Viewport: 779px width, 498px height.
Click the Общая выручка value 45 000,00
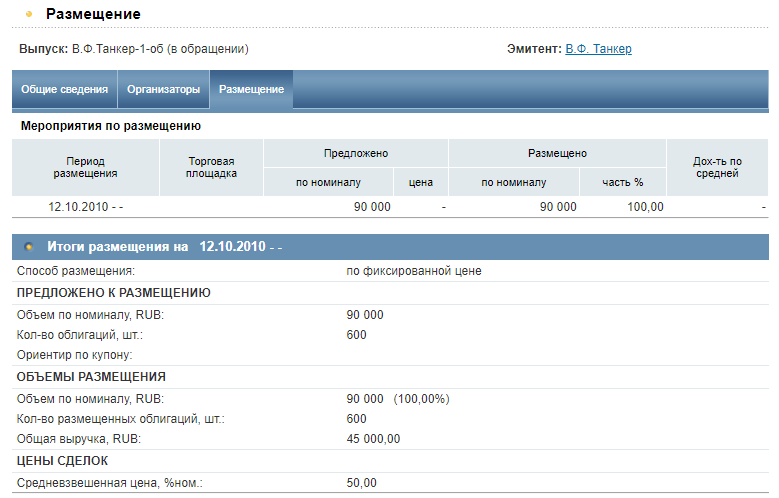(373, 439)
